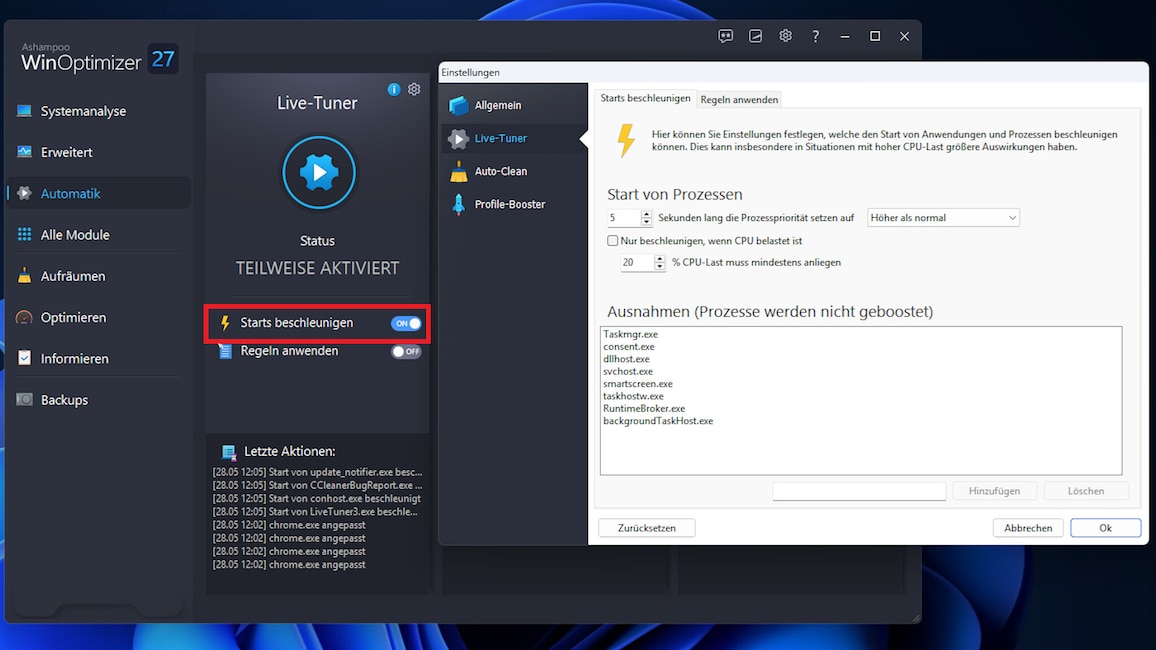Switch to Regeln anwenden tab
This screenshot has height=650, width=1156.
point(739,99)
